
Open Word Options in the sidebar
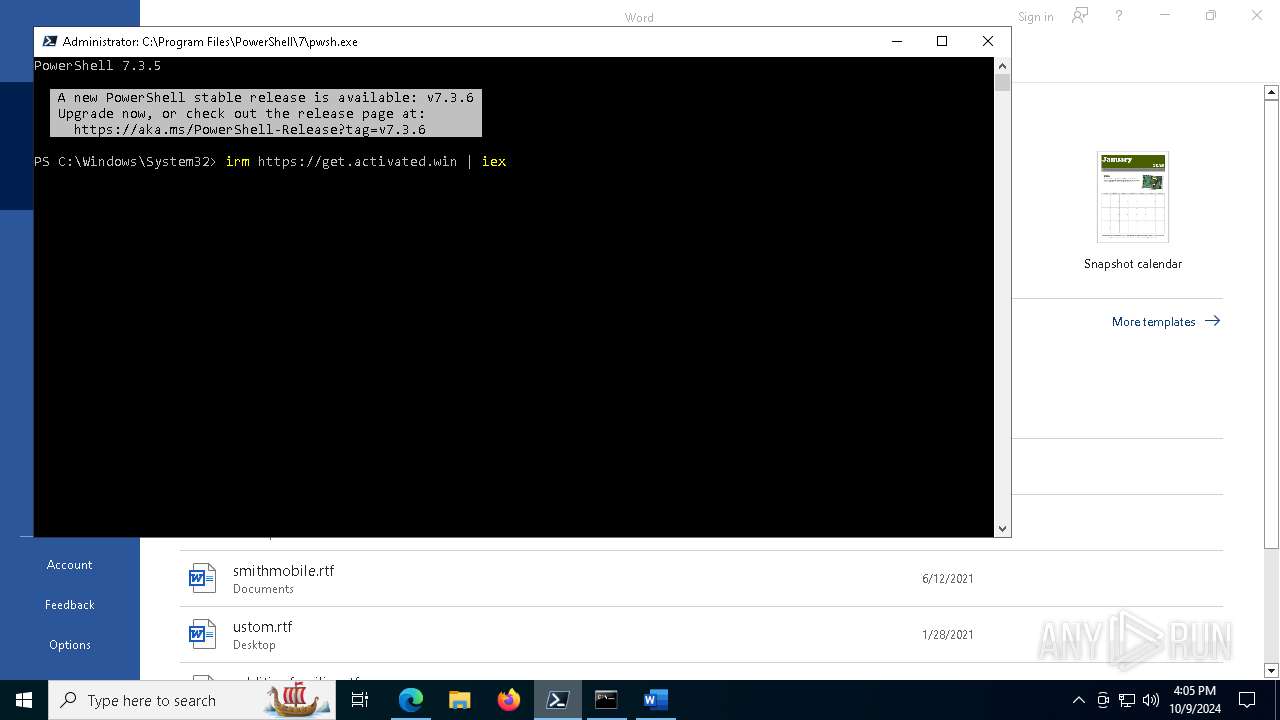coord(69,645)
